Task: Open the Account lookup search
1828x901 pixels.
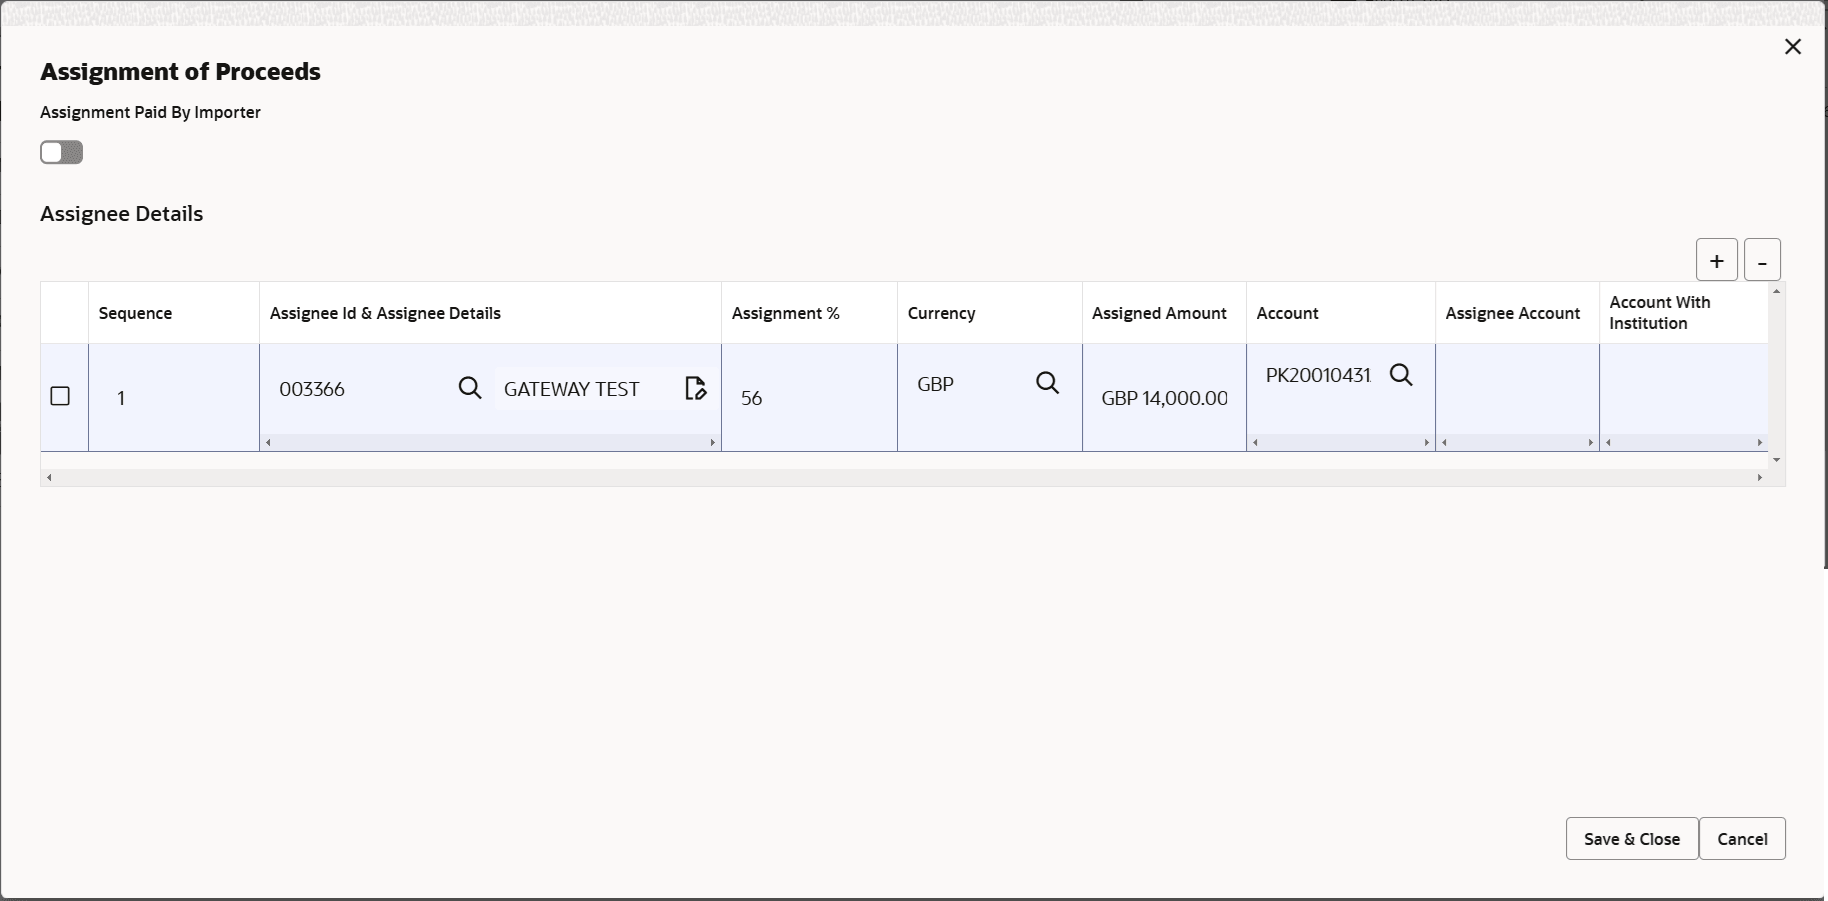Action: (x=1400, y=375)
